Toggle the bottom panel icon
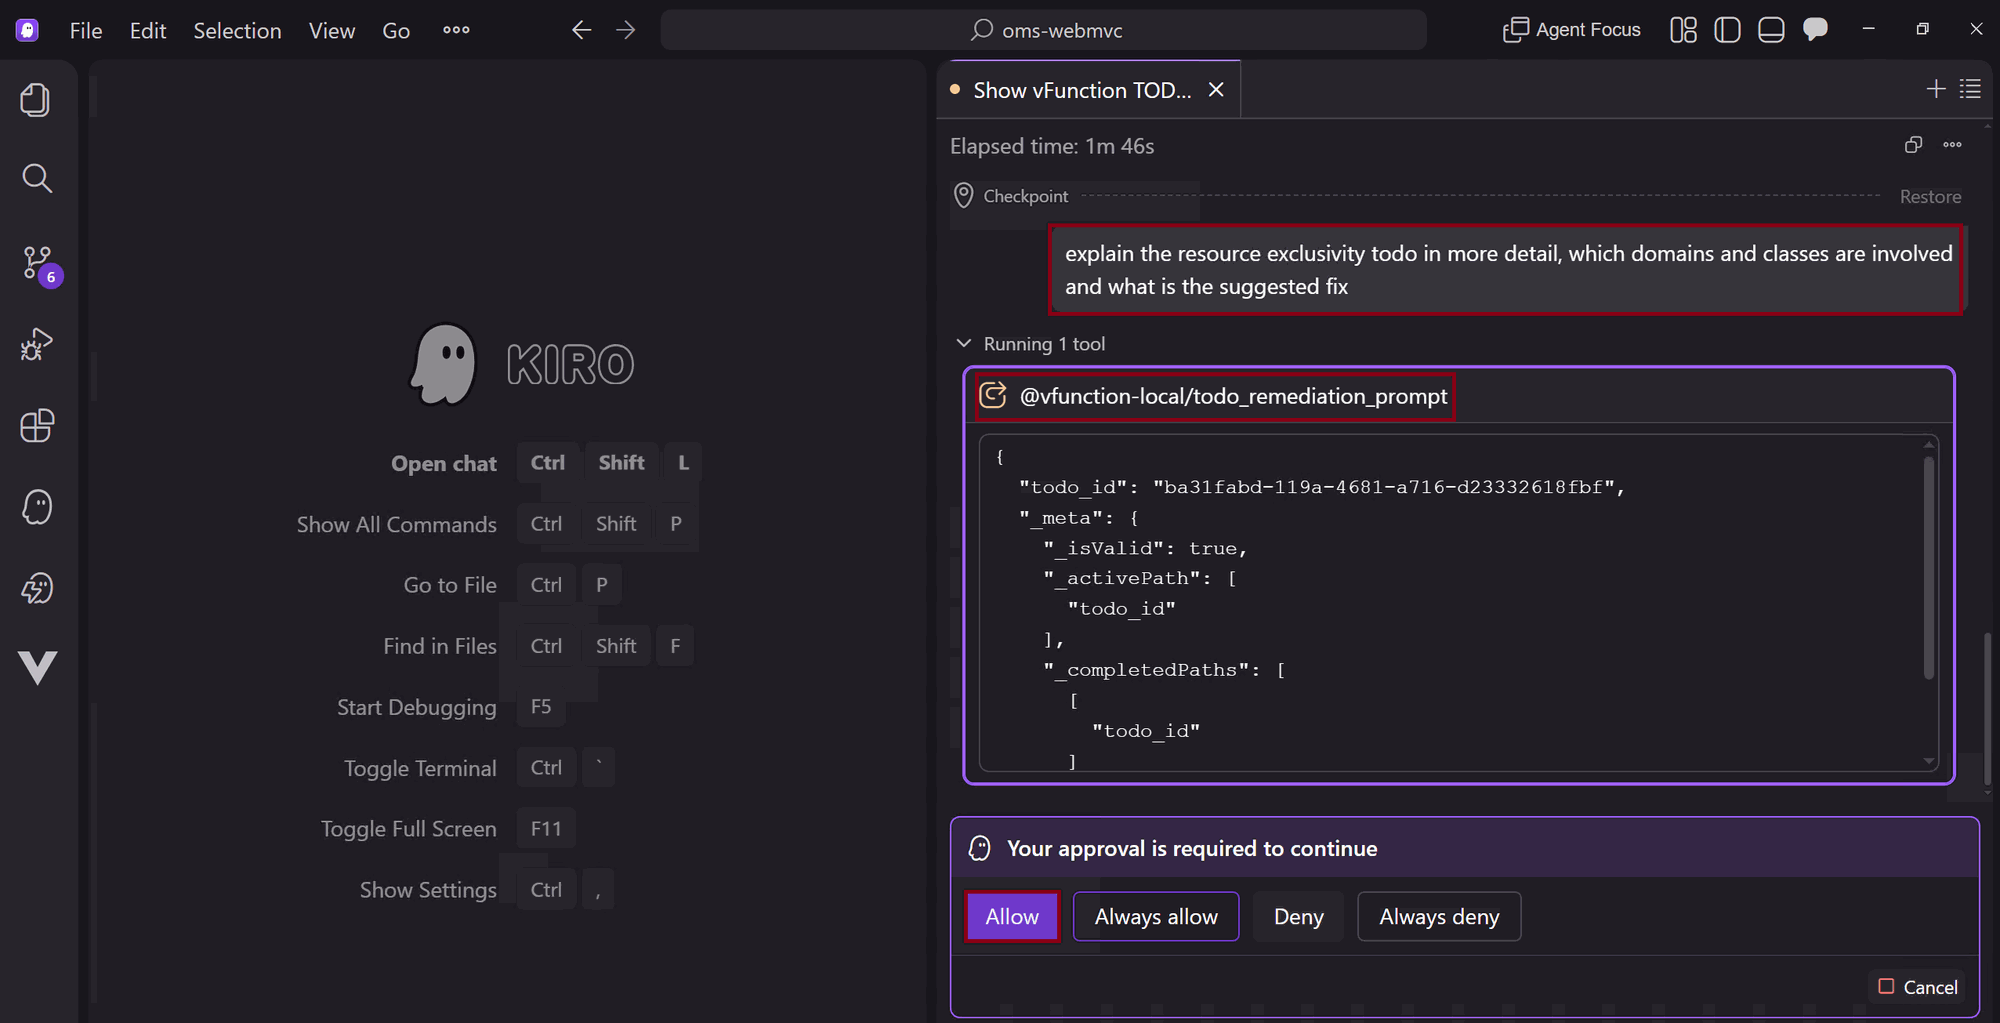Image resolution: width=2000 pixels, height=1023 pixels. [1771, 30]
